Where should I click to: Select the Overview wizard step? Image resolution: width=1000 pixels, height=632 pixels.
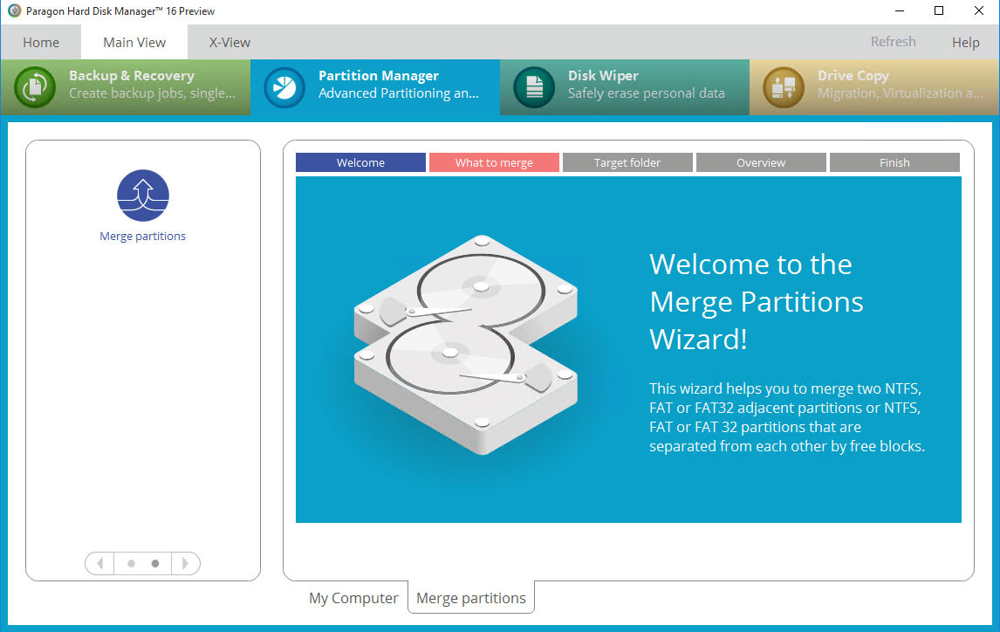pyautogui.click(x=761, y=162)
